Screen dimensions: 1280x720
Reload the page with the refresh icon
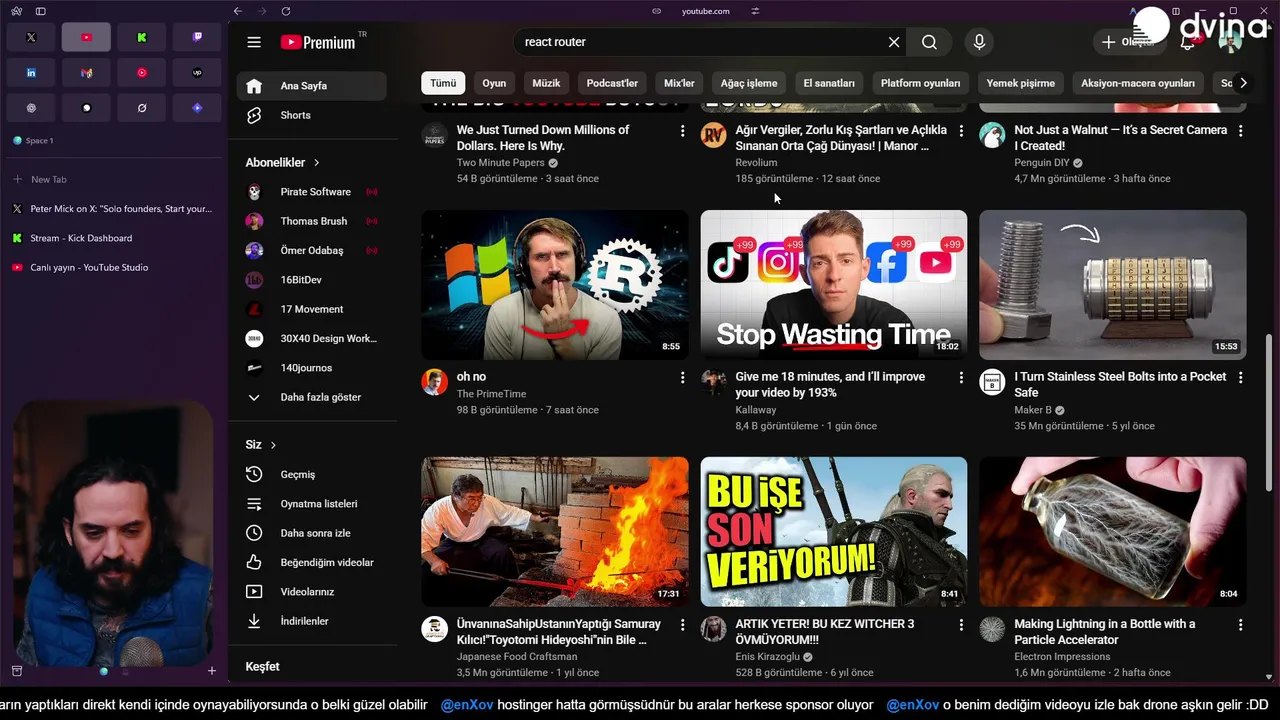tap(286, 11)
